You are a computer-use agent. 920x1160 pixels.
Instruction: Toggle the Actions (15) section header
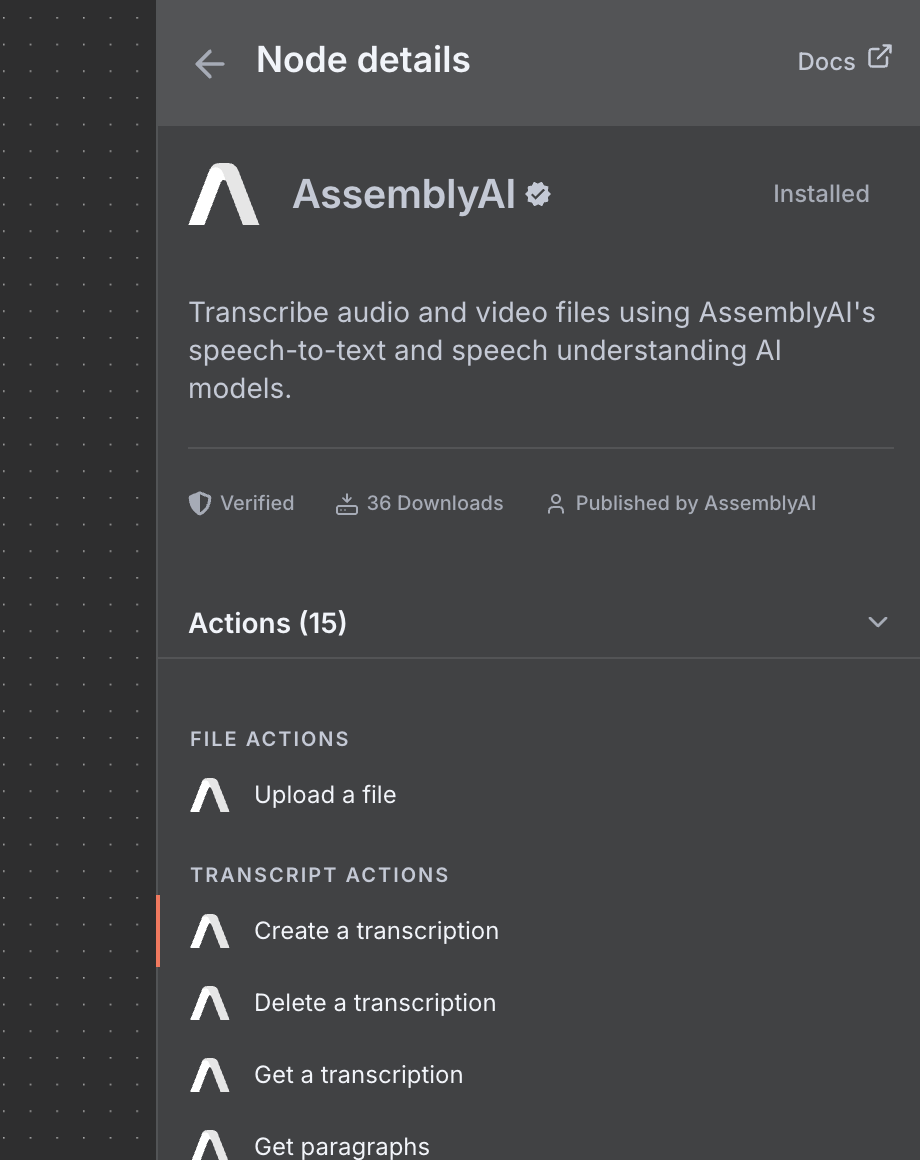point(268,623)
